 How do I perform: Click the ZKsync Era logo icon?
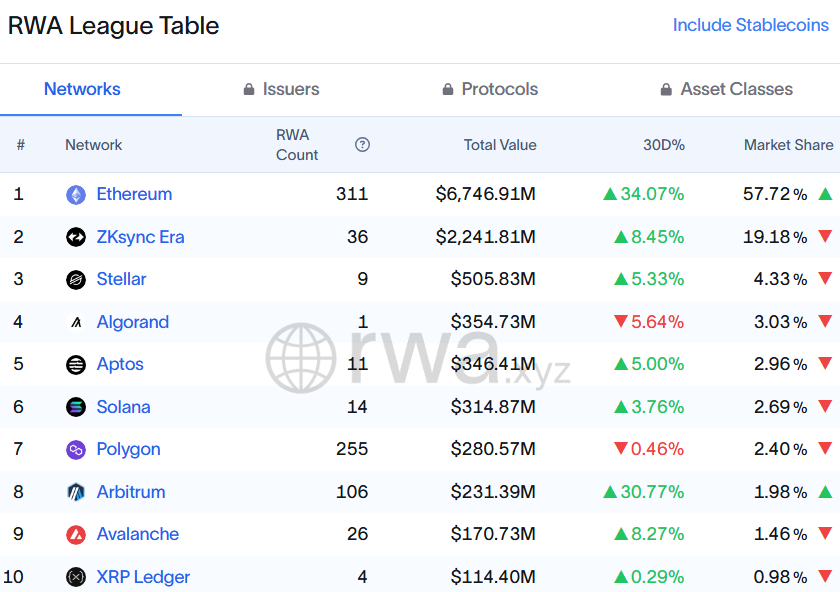click(76, 237)
